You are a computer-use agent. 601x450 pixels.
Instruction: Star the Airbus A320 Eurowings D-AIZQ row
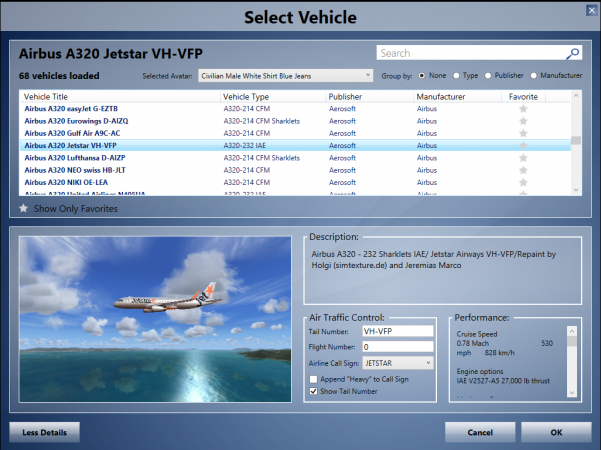pos(522,120)
